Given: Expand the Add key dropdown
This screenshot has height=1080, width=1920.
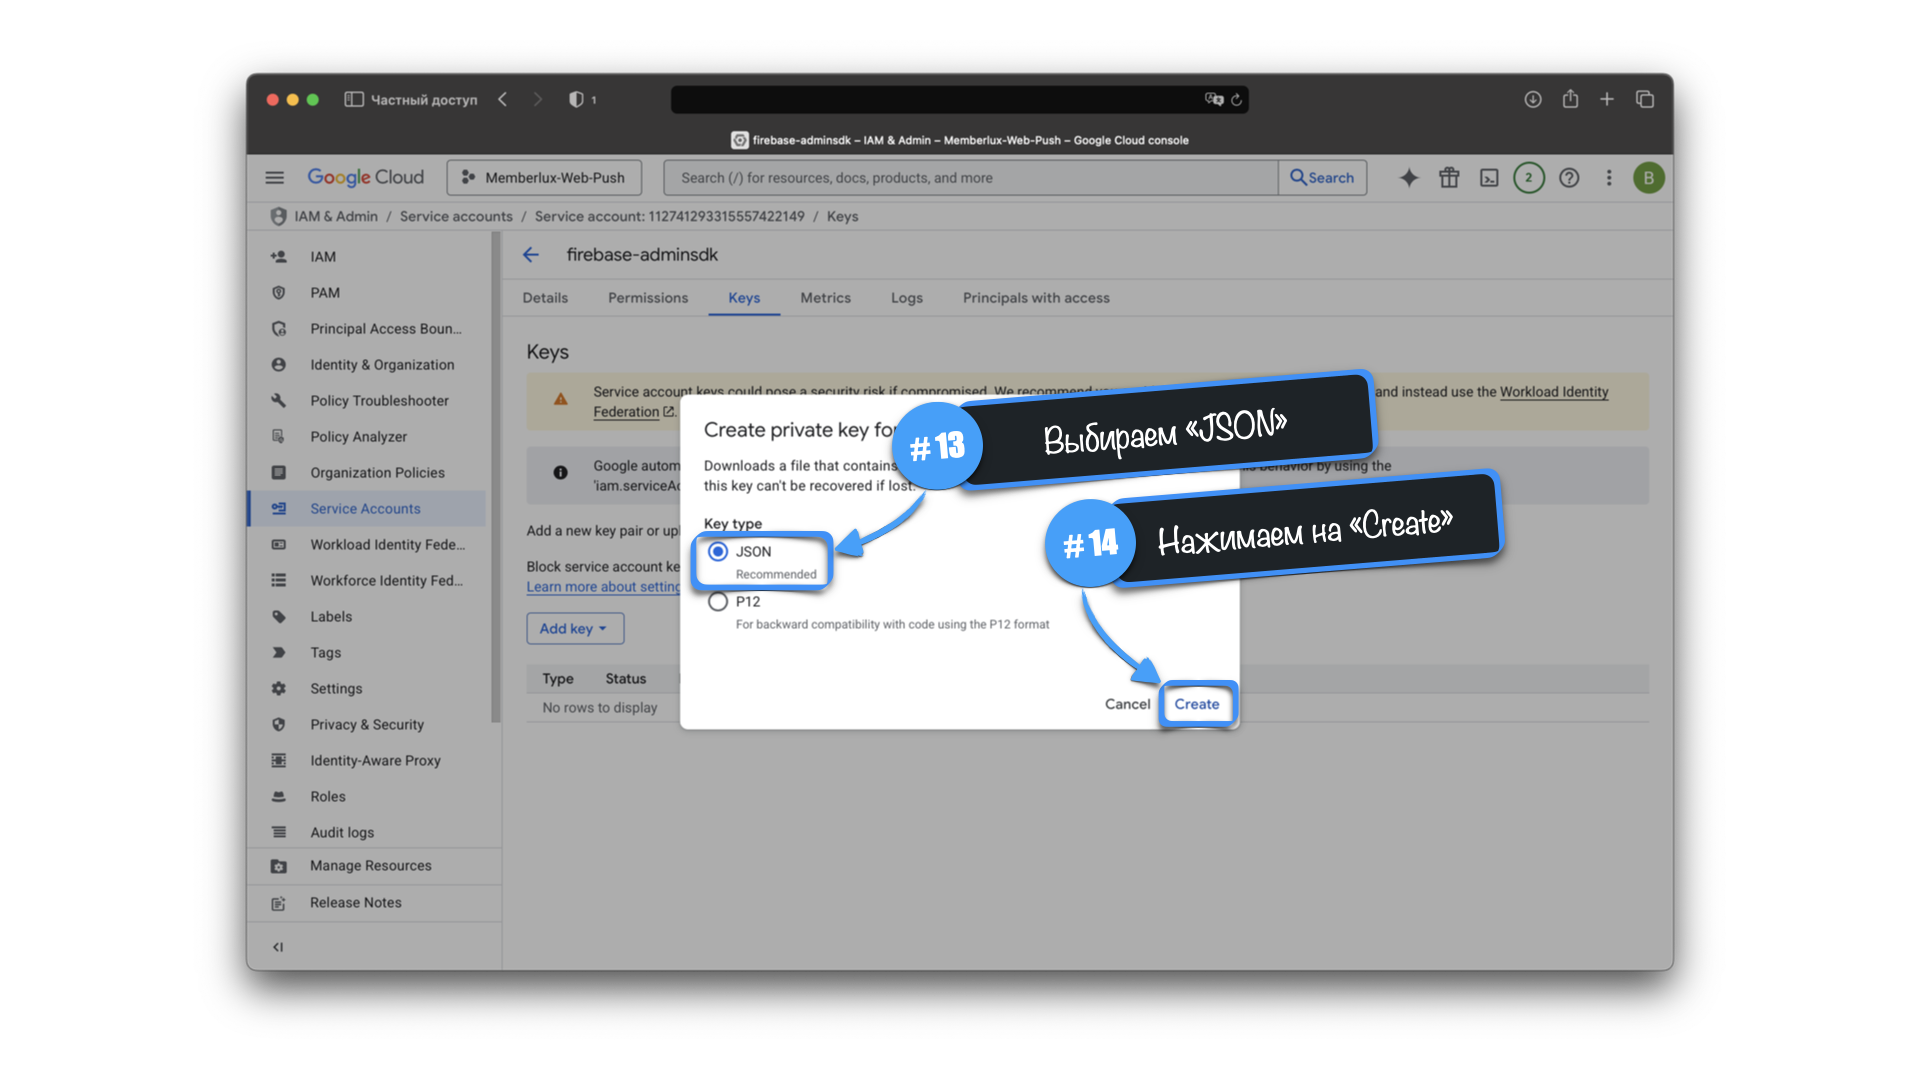Looking at the screenshot, I should pyautogui.click(x=575, y=629).
